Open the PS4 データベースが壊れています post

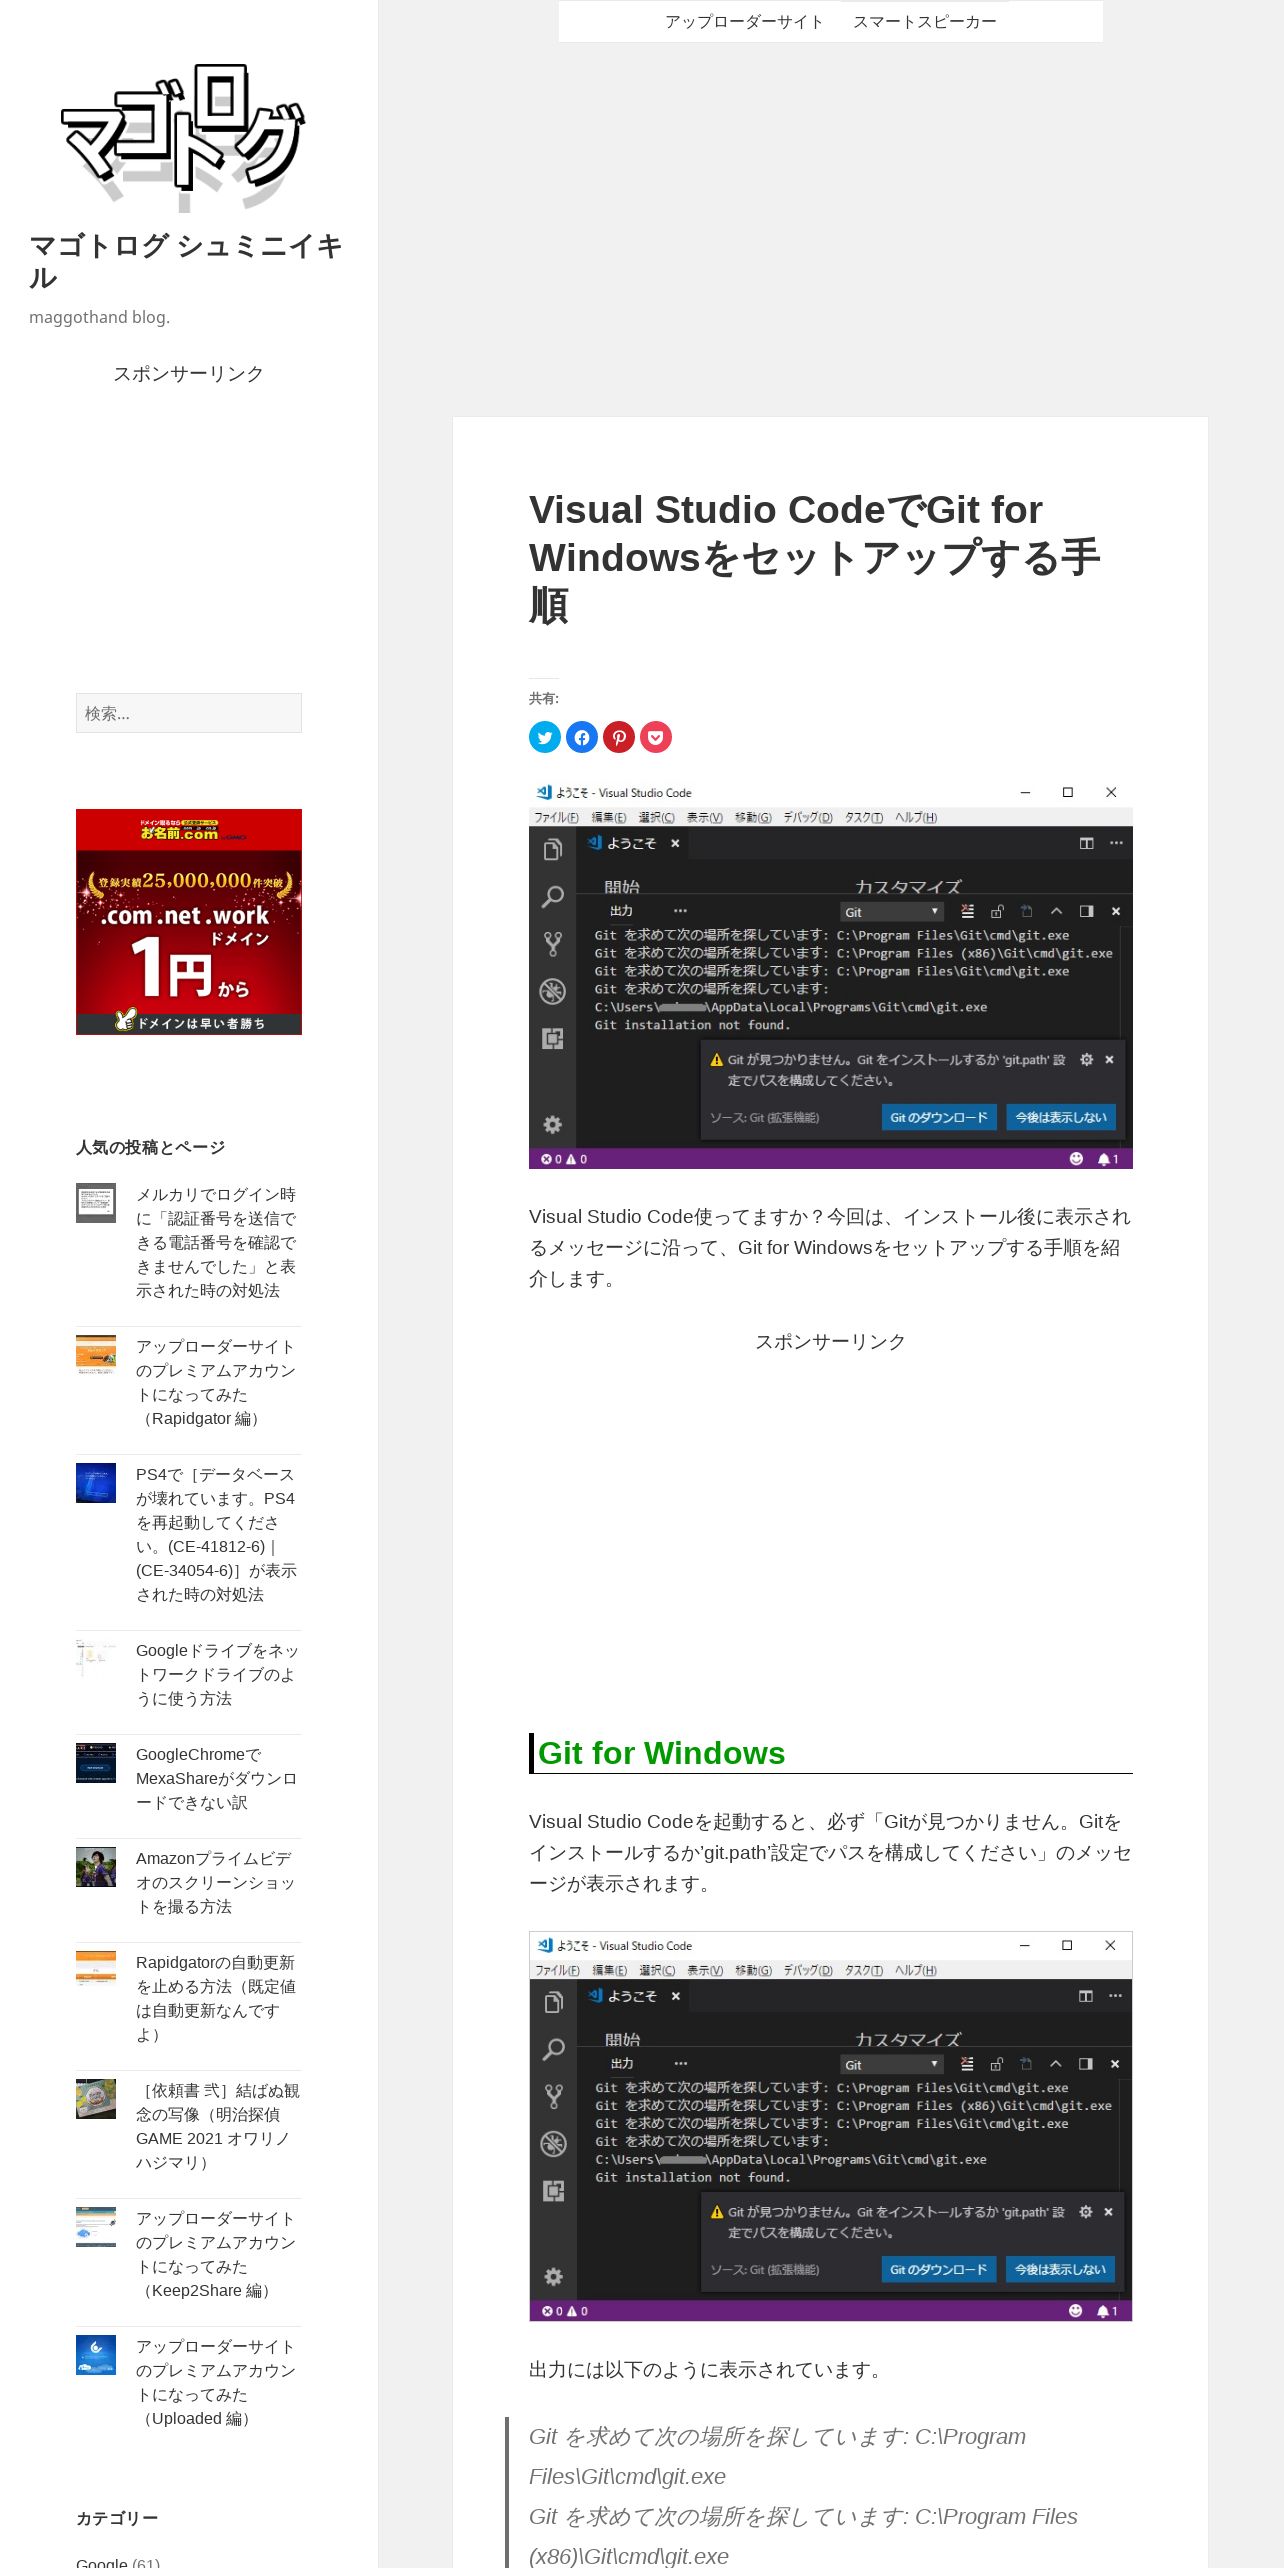[x=216, y=1535]
